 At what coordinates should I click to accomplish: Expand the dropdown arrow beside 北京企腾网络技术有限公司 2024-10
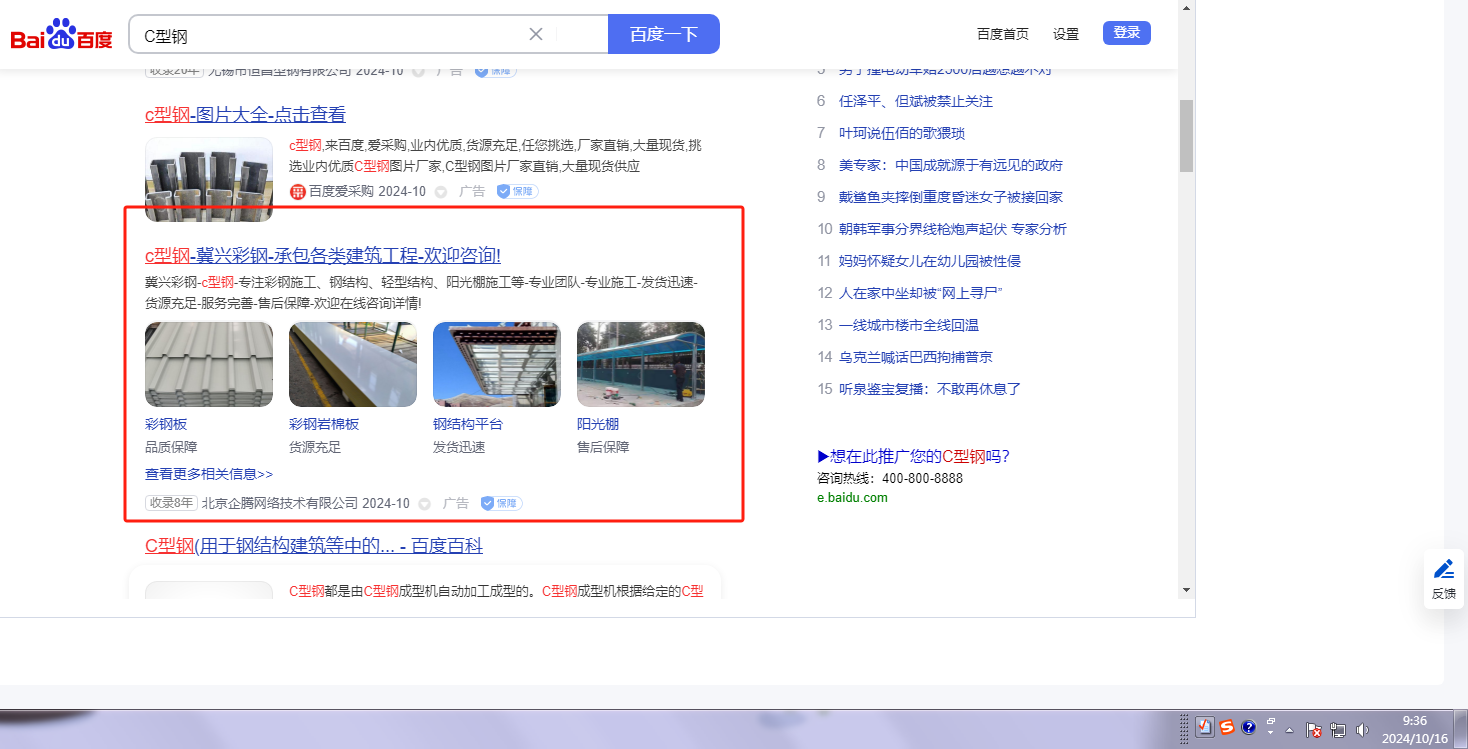(x=425, y=503)
